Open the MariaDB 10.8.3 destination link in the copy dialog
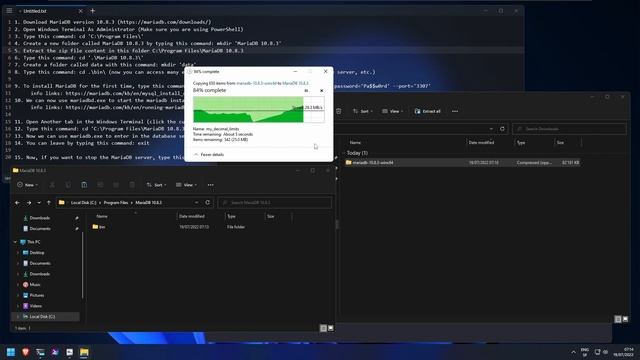The height and width of the screenshot is (360, 640). 296,83
